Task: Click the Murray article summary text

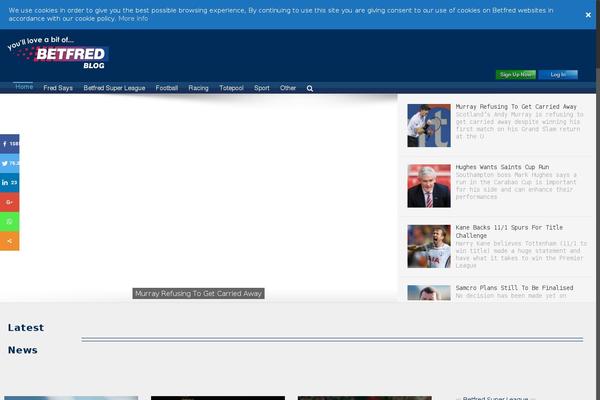Action: [519, 126]
